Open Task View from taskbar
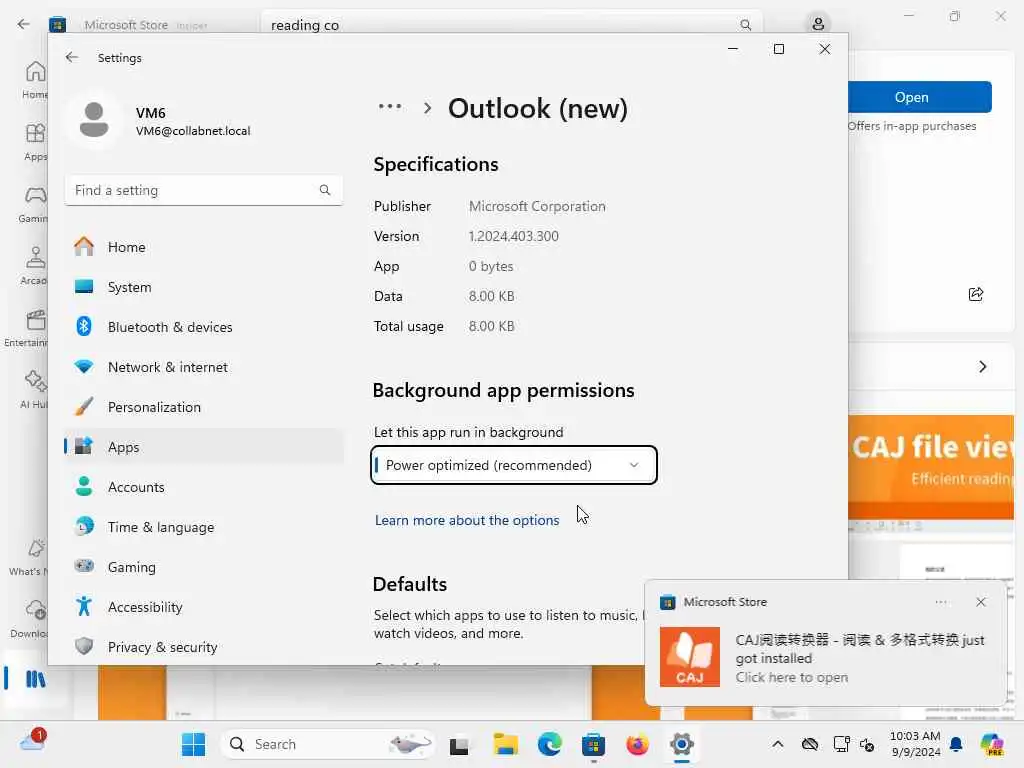Viewport: 1024px width, 768px height. pos(459,744)
